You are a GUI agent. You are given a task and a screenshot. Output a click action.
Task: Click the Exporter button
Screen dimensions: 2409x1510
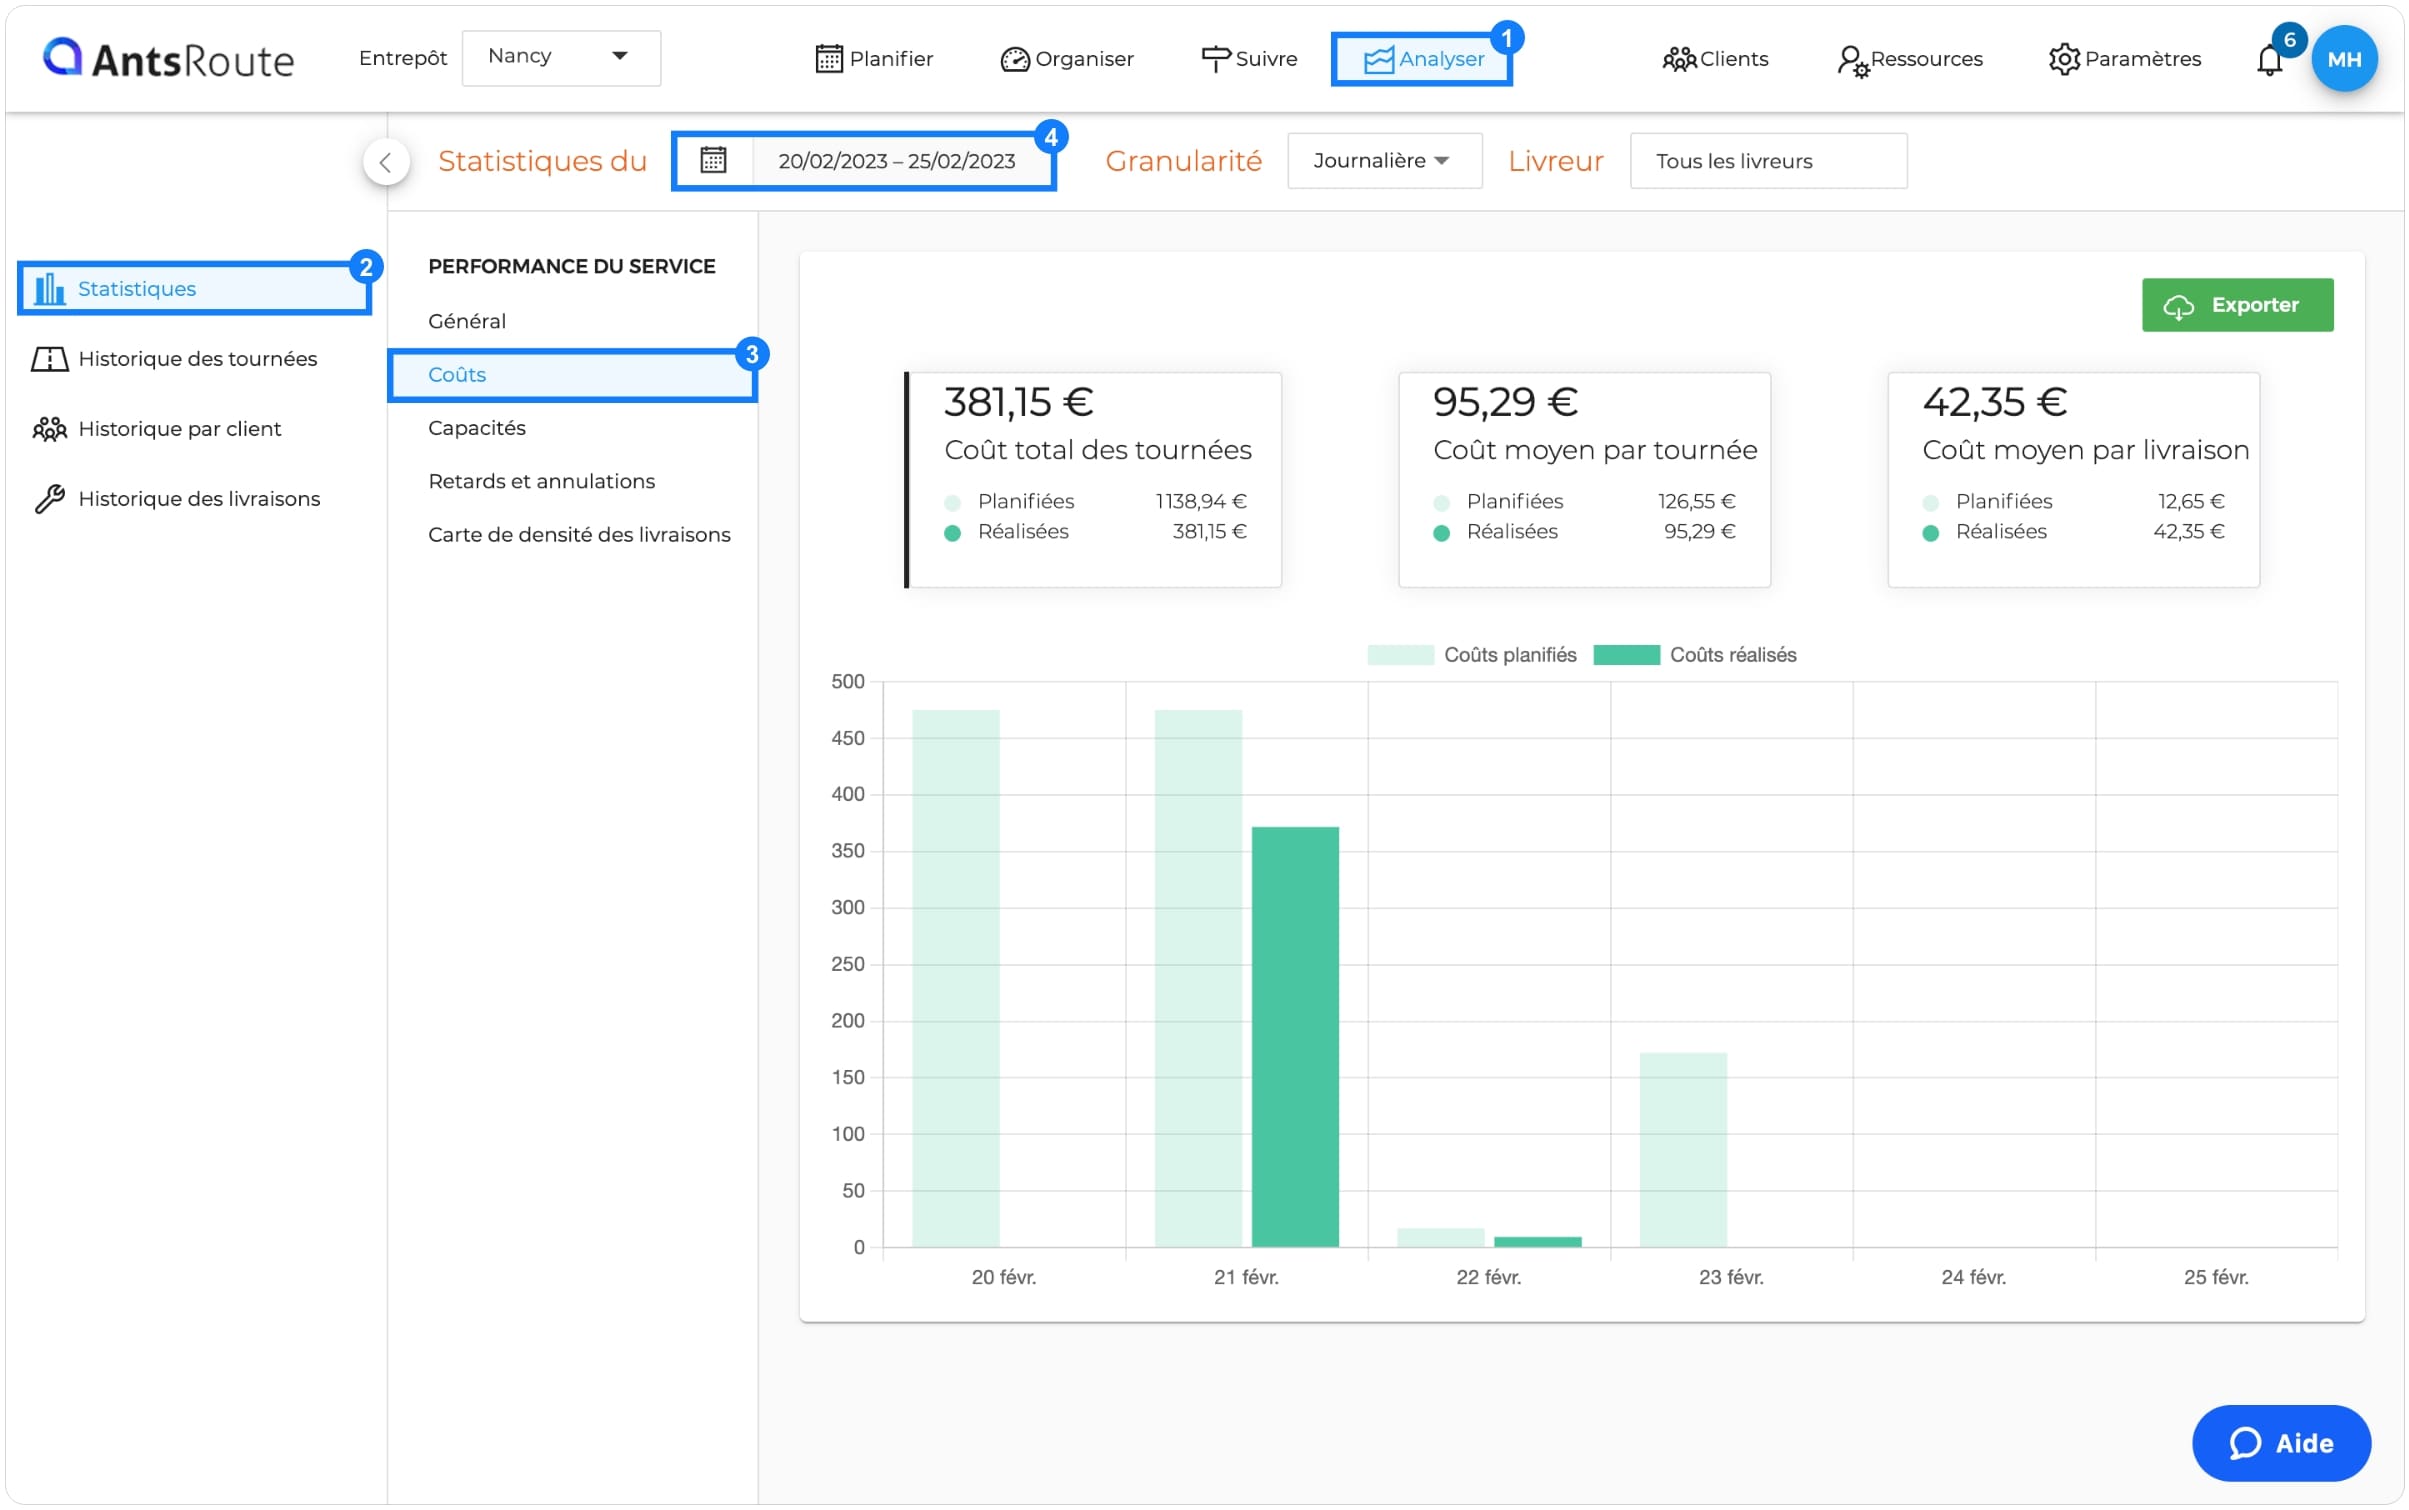[2236, 305]
